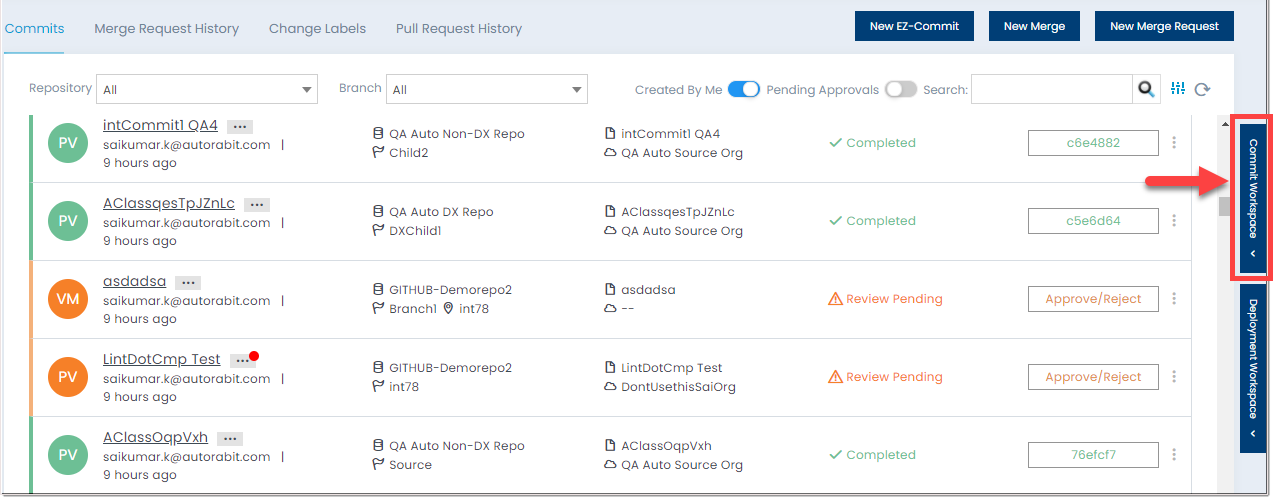
Task: Click the QA Auto Non-DX Repo text in first row
Action: coord(457,134)
